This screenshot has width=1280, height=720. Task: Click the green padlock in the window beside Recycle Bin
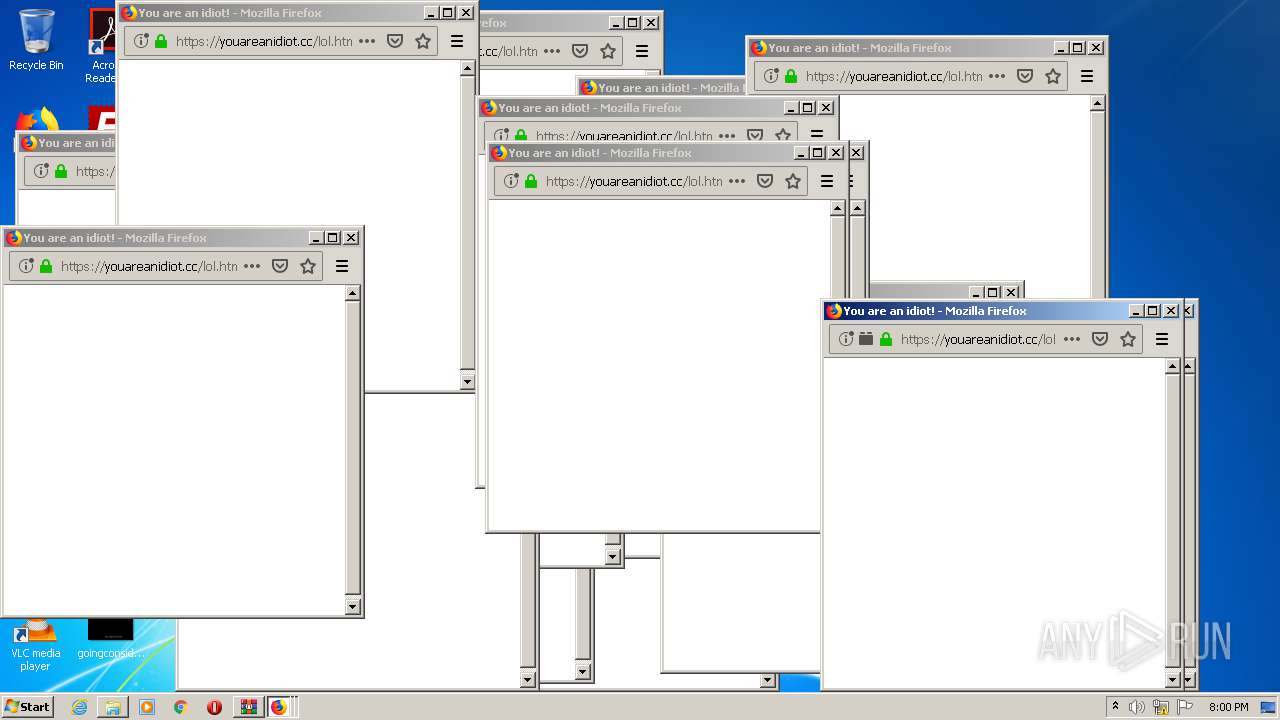[x=161, y=41]
